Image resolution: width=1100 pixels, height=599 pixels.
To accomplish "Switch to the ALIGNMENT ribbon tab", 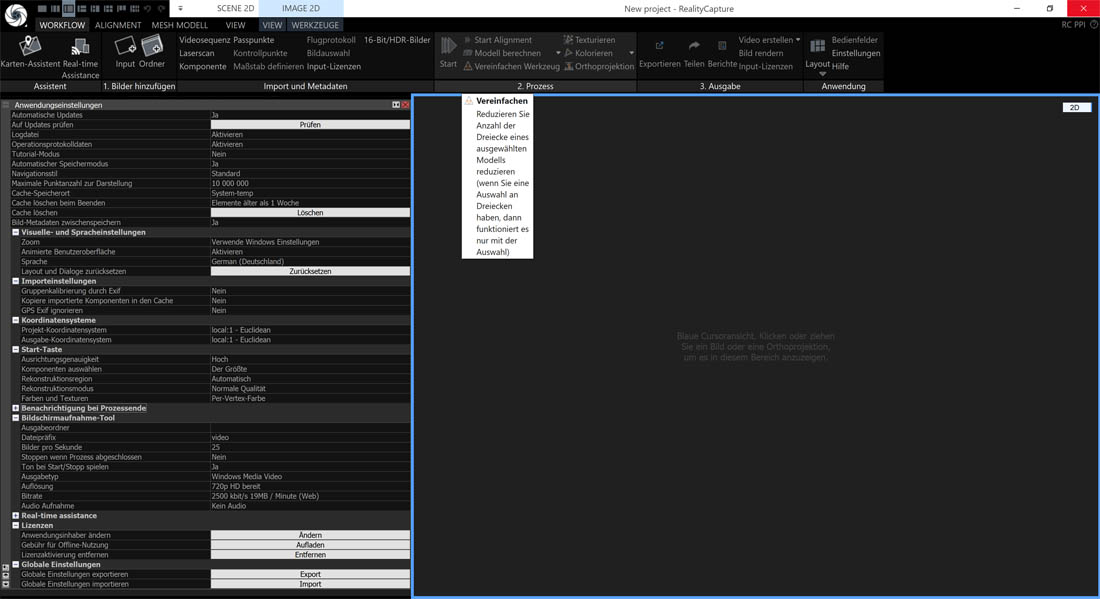I will point(118,25).
